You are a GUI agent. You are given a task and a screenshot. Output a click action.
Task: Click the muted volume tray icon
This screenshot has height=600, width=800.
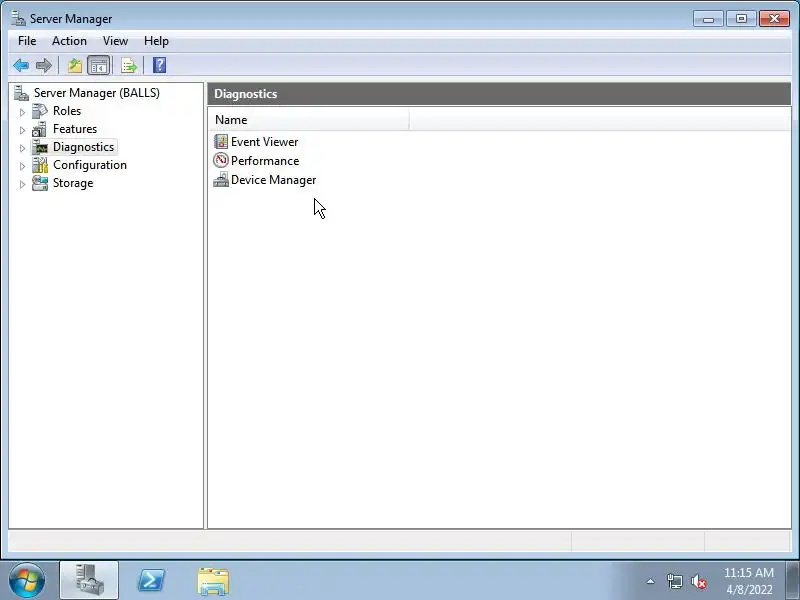point(699,581)
